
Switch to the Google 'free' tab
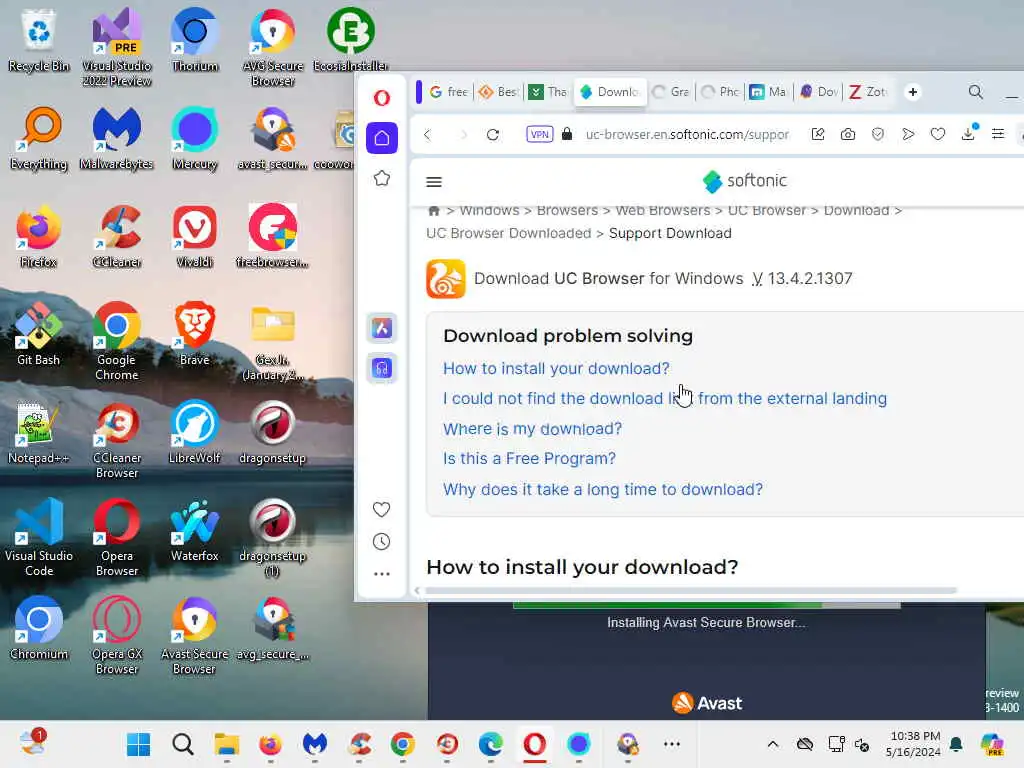tap(449, 92)
